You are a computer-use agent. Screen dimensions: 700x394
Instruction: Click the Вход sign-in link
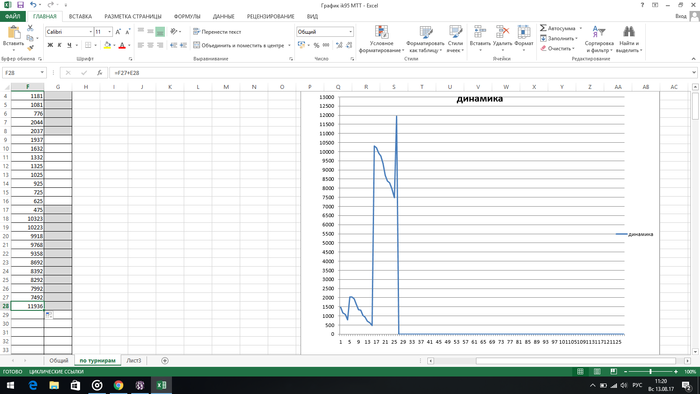(x=681, y=16)
